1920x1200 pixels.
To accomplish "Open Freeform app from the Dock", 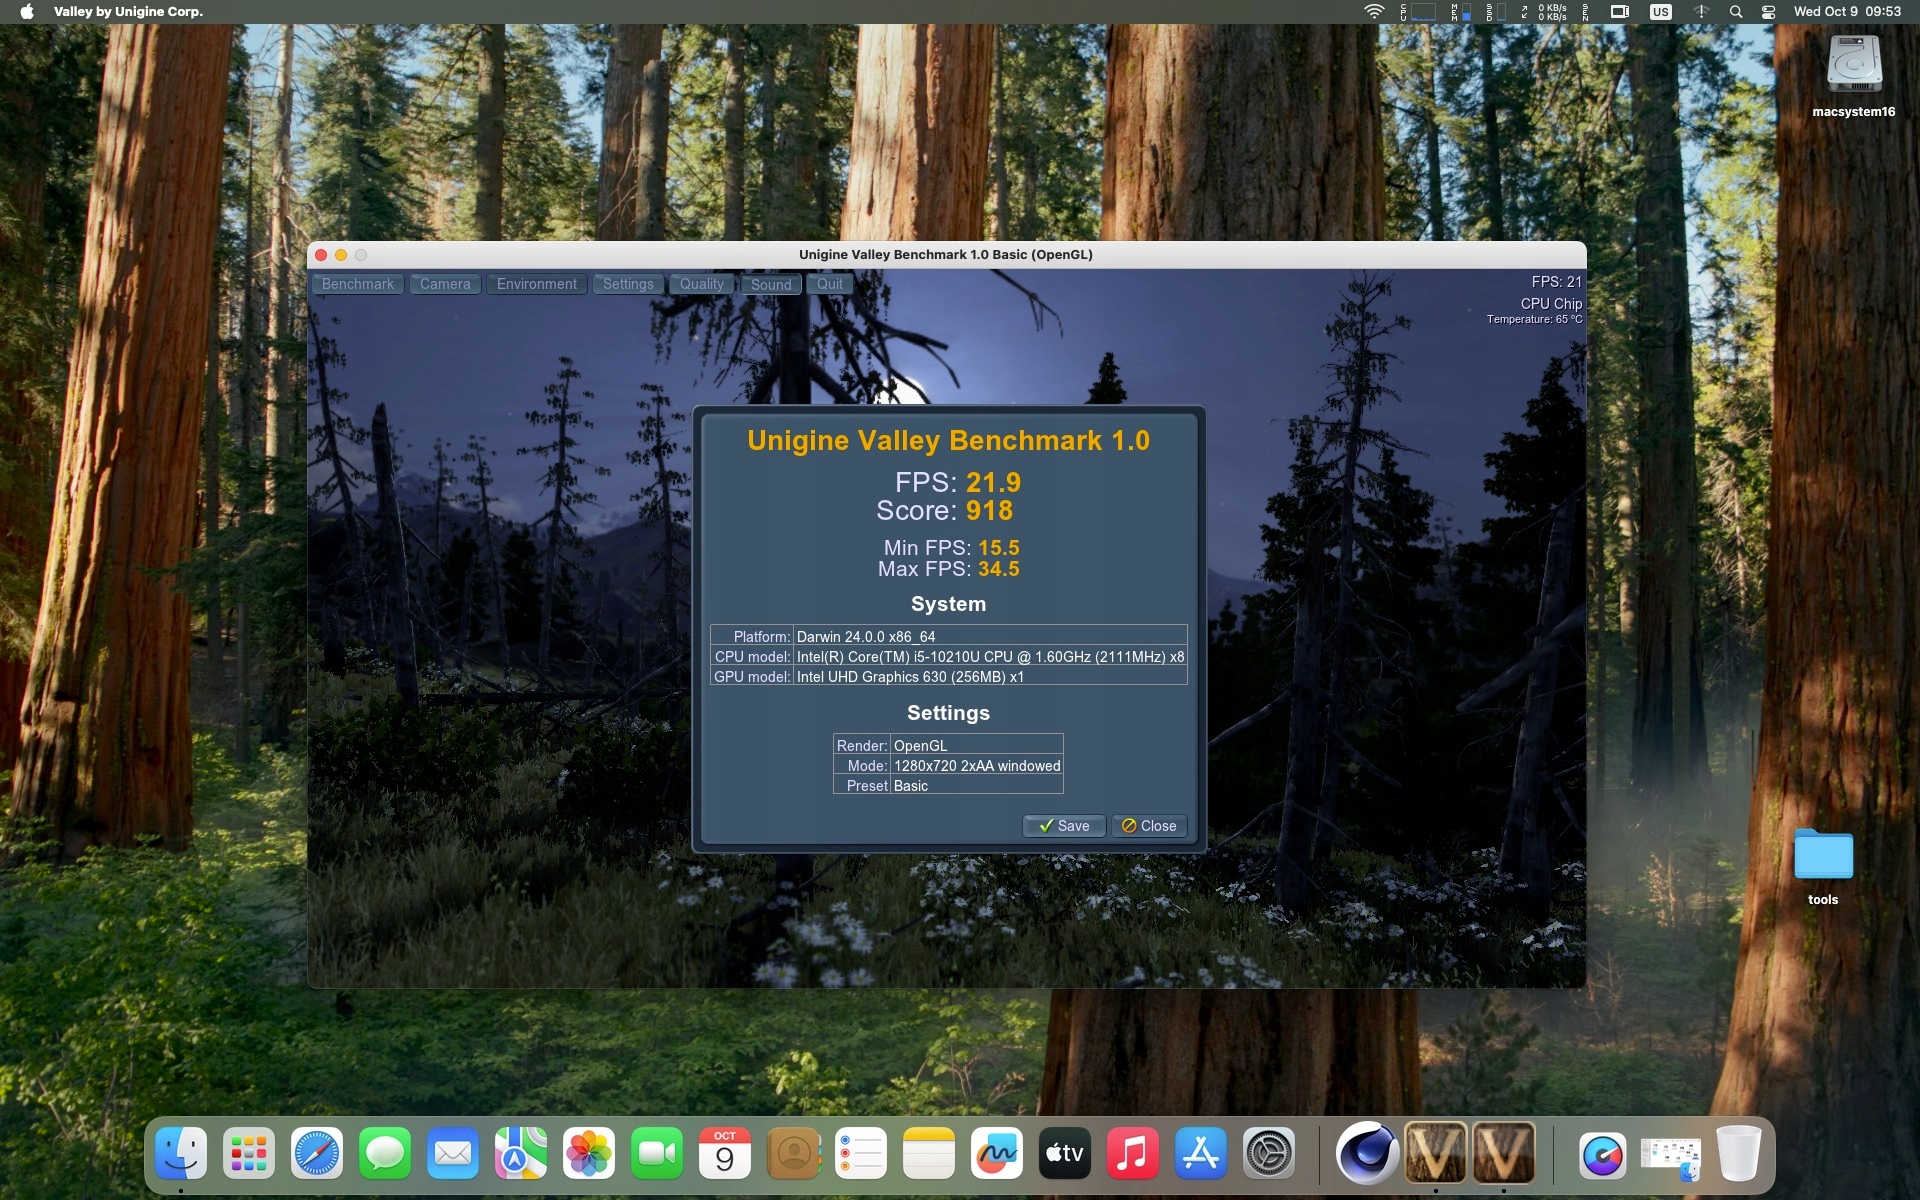I will coord(997,1154).
